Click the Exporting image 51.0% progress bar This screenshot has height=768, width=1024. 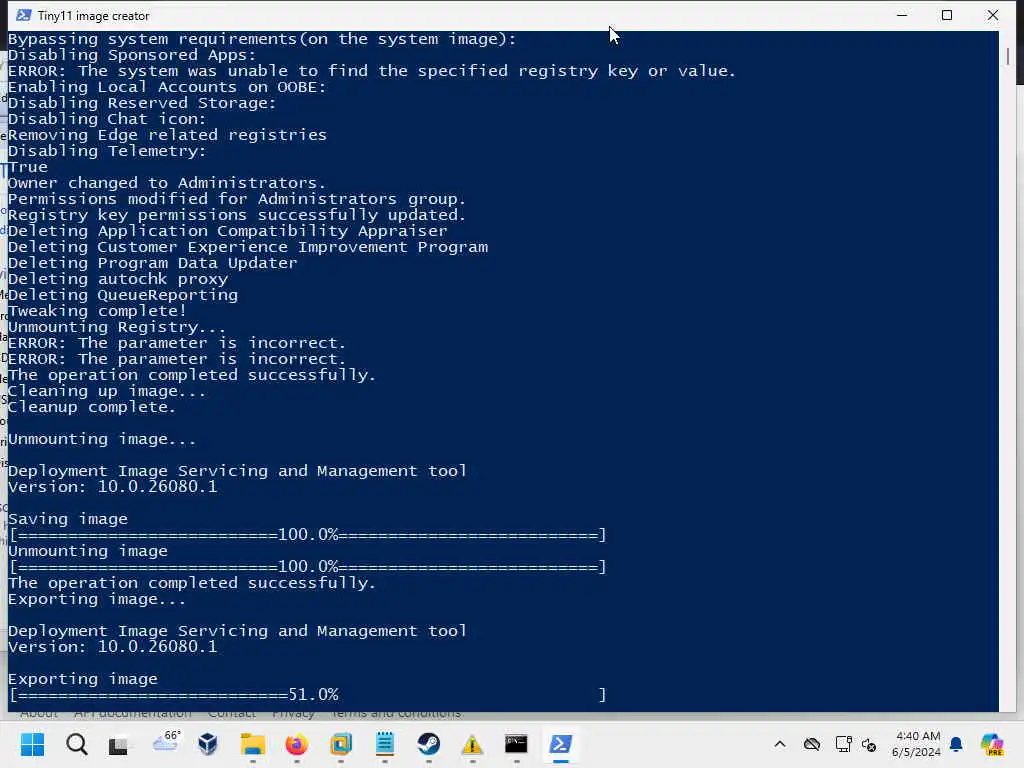tap(308, 694)
